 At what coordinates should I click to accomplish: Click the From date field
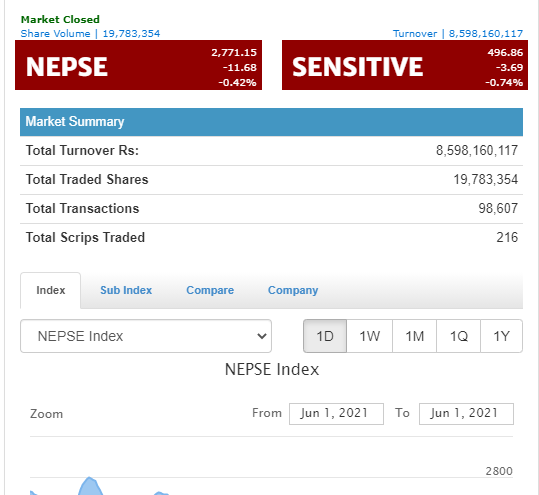336,414
